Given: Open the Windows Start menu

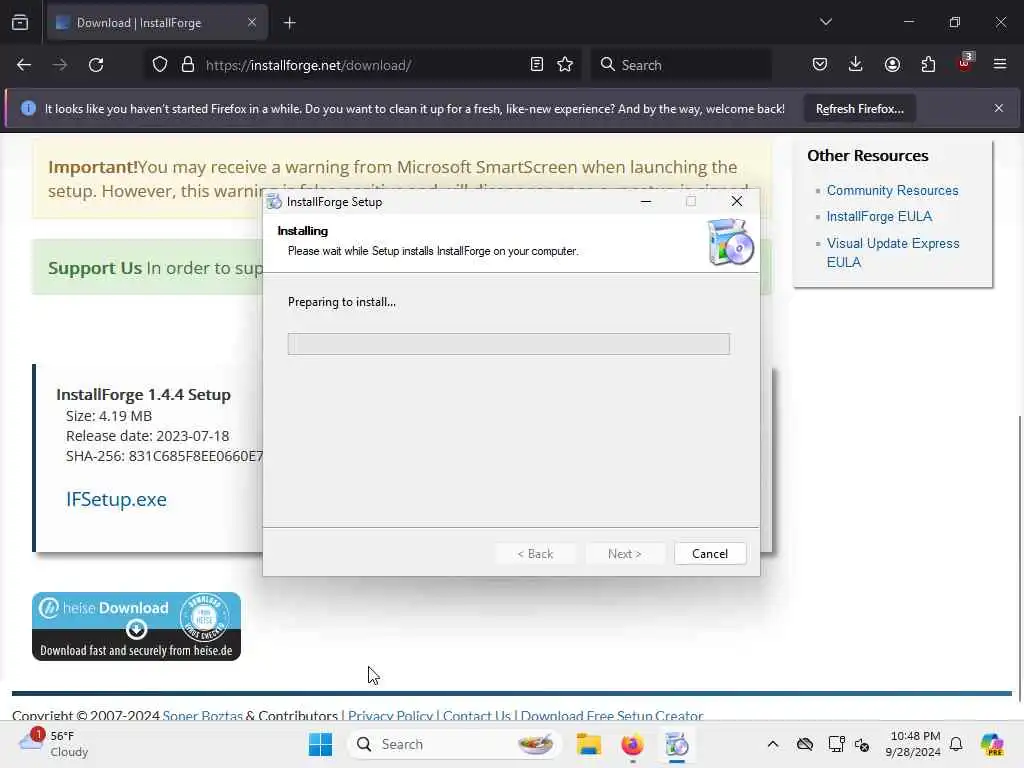Looking at the screenshot, I should pyautogui.click(x=320, y=744).
